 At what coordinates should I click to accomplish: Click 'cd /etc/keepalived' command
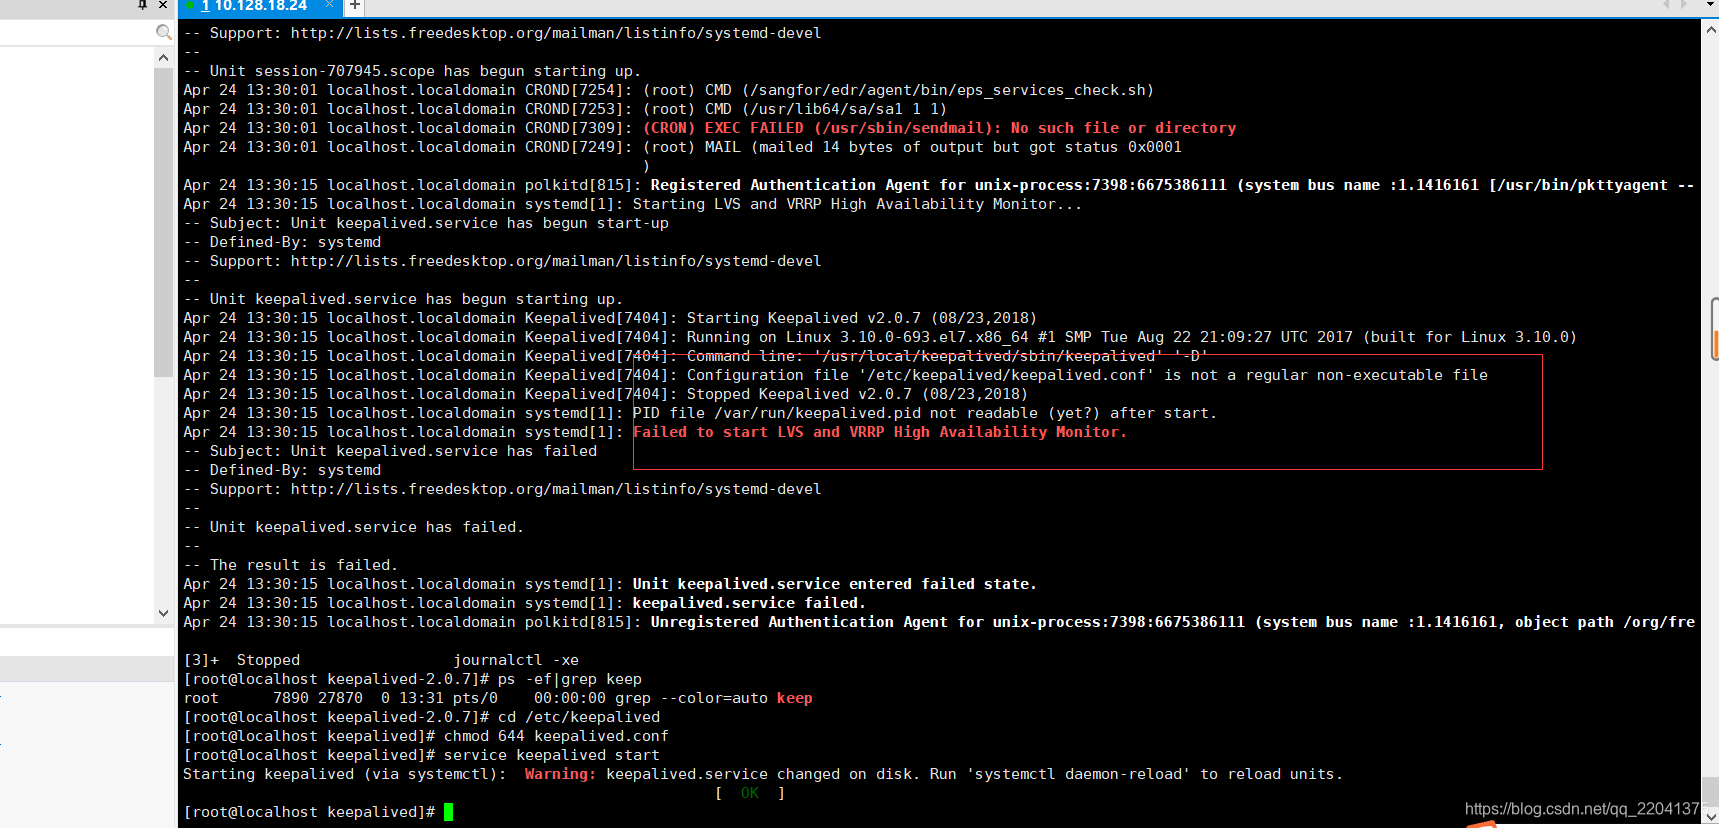pos(579,717)
